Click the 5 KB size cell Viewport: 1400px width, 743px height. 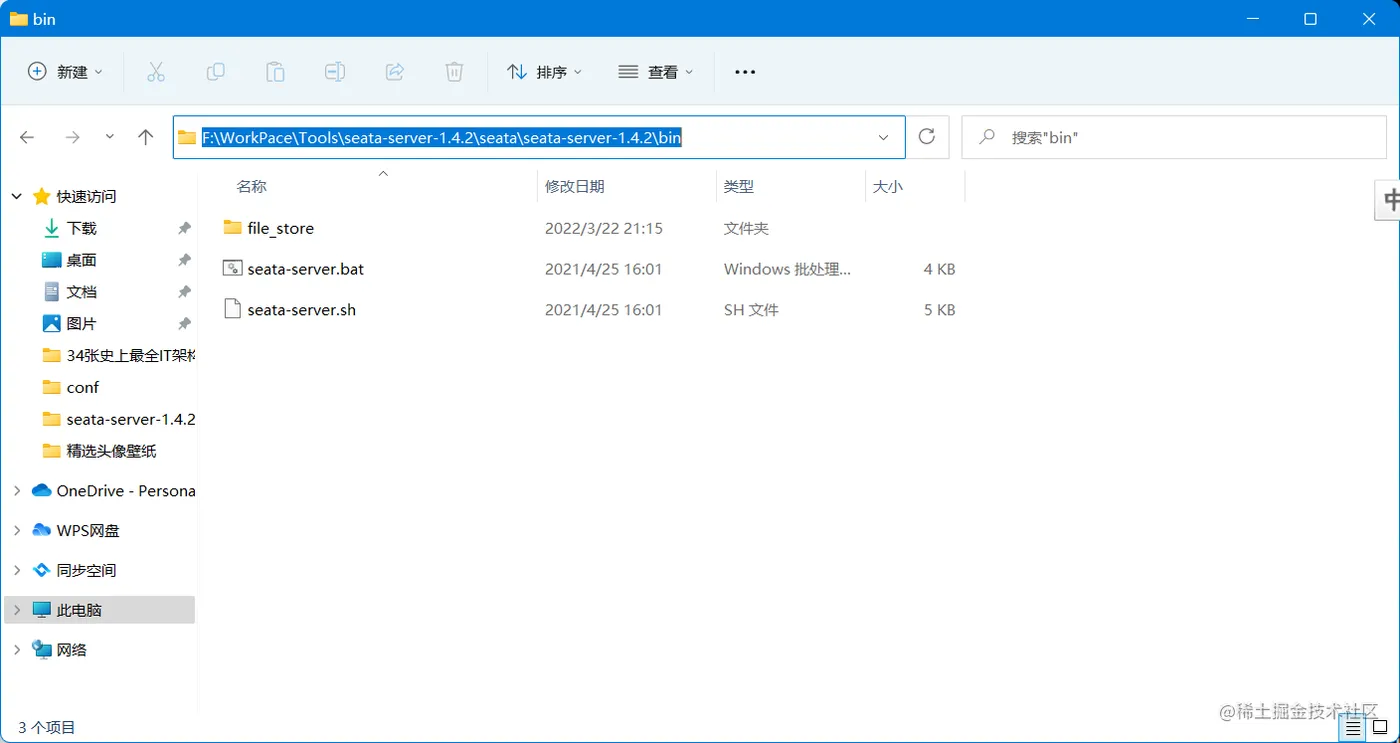[x=940, y=310]
